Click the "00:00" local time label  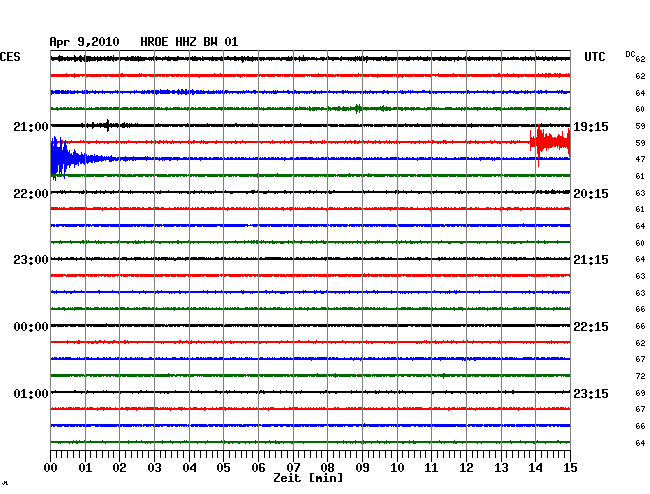coord(31,327)
